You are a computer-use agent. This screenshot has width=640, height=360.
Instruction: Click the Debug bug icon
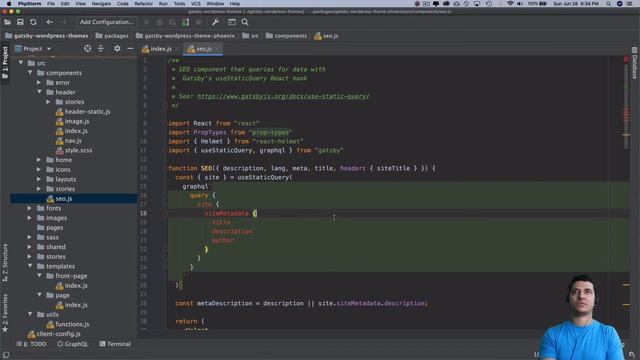click(x=160, y=22)
